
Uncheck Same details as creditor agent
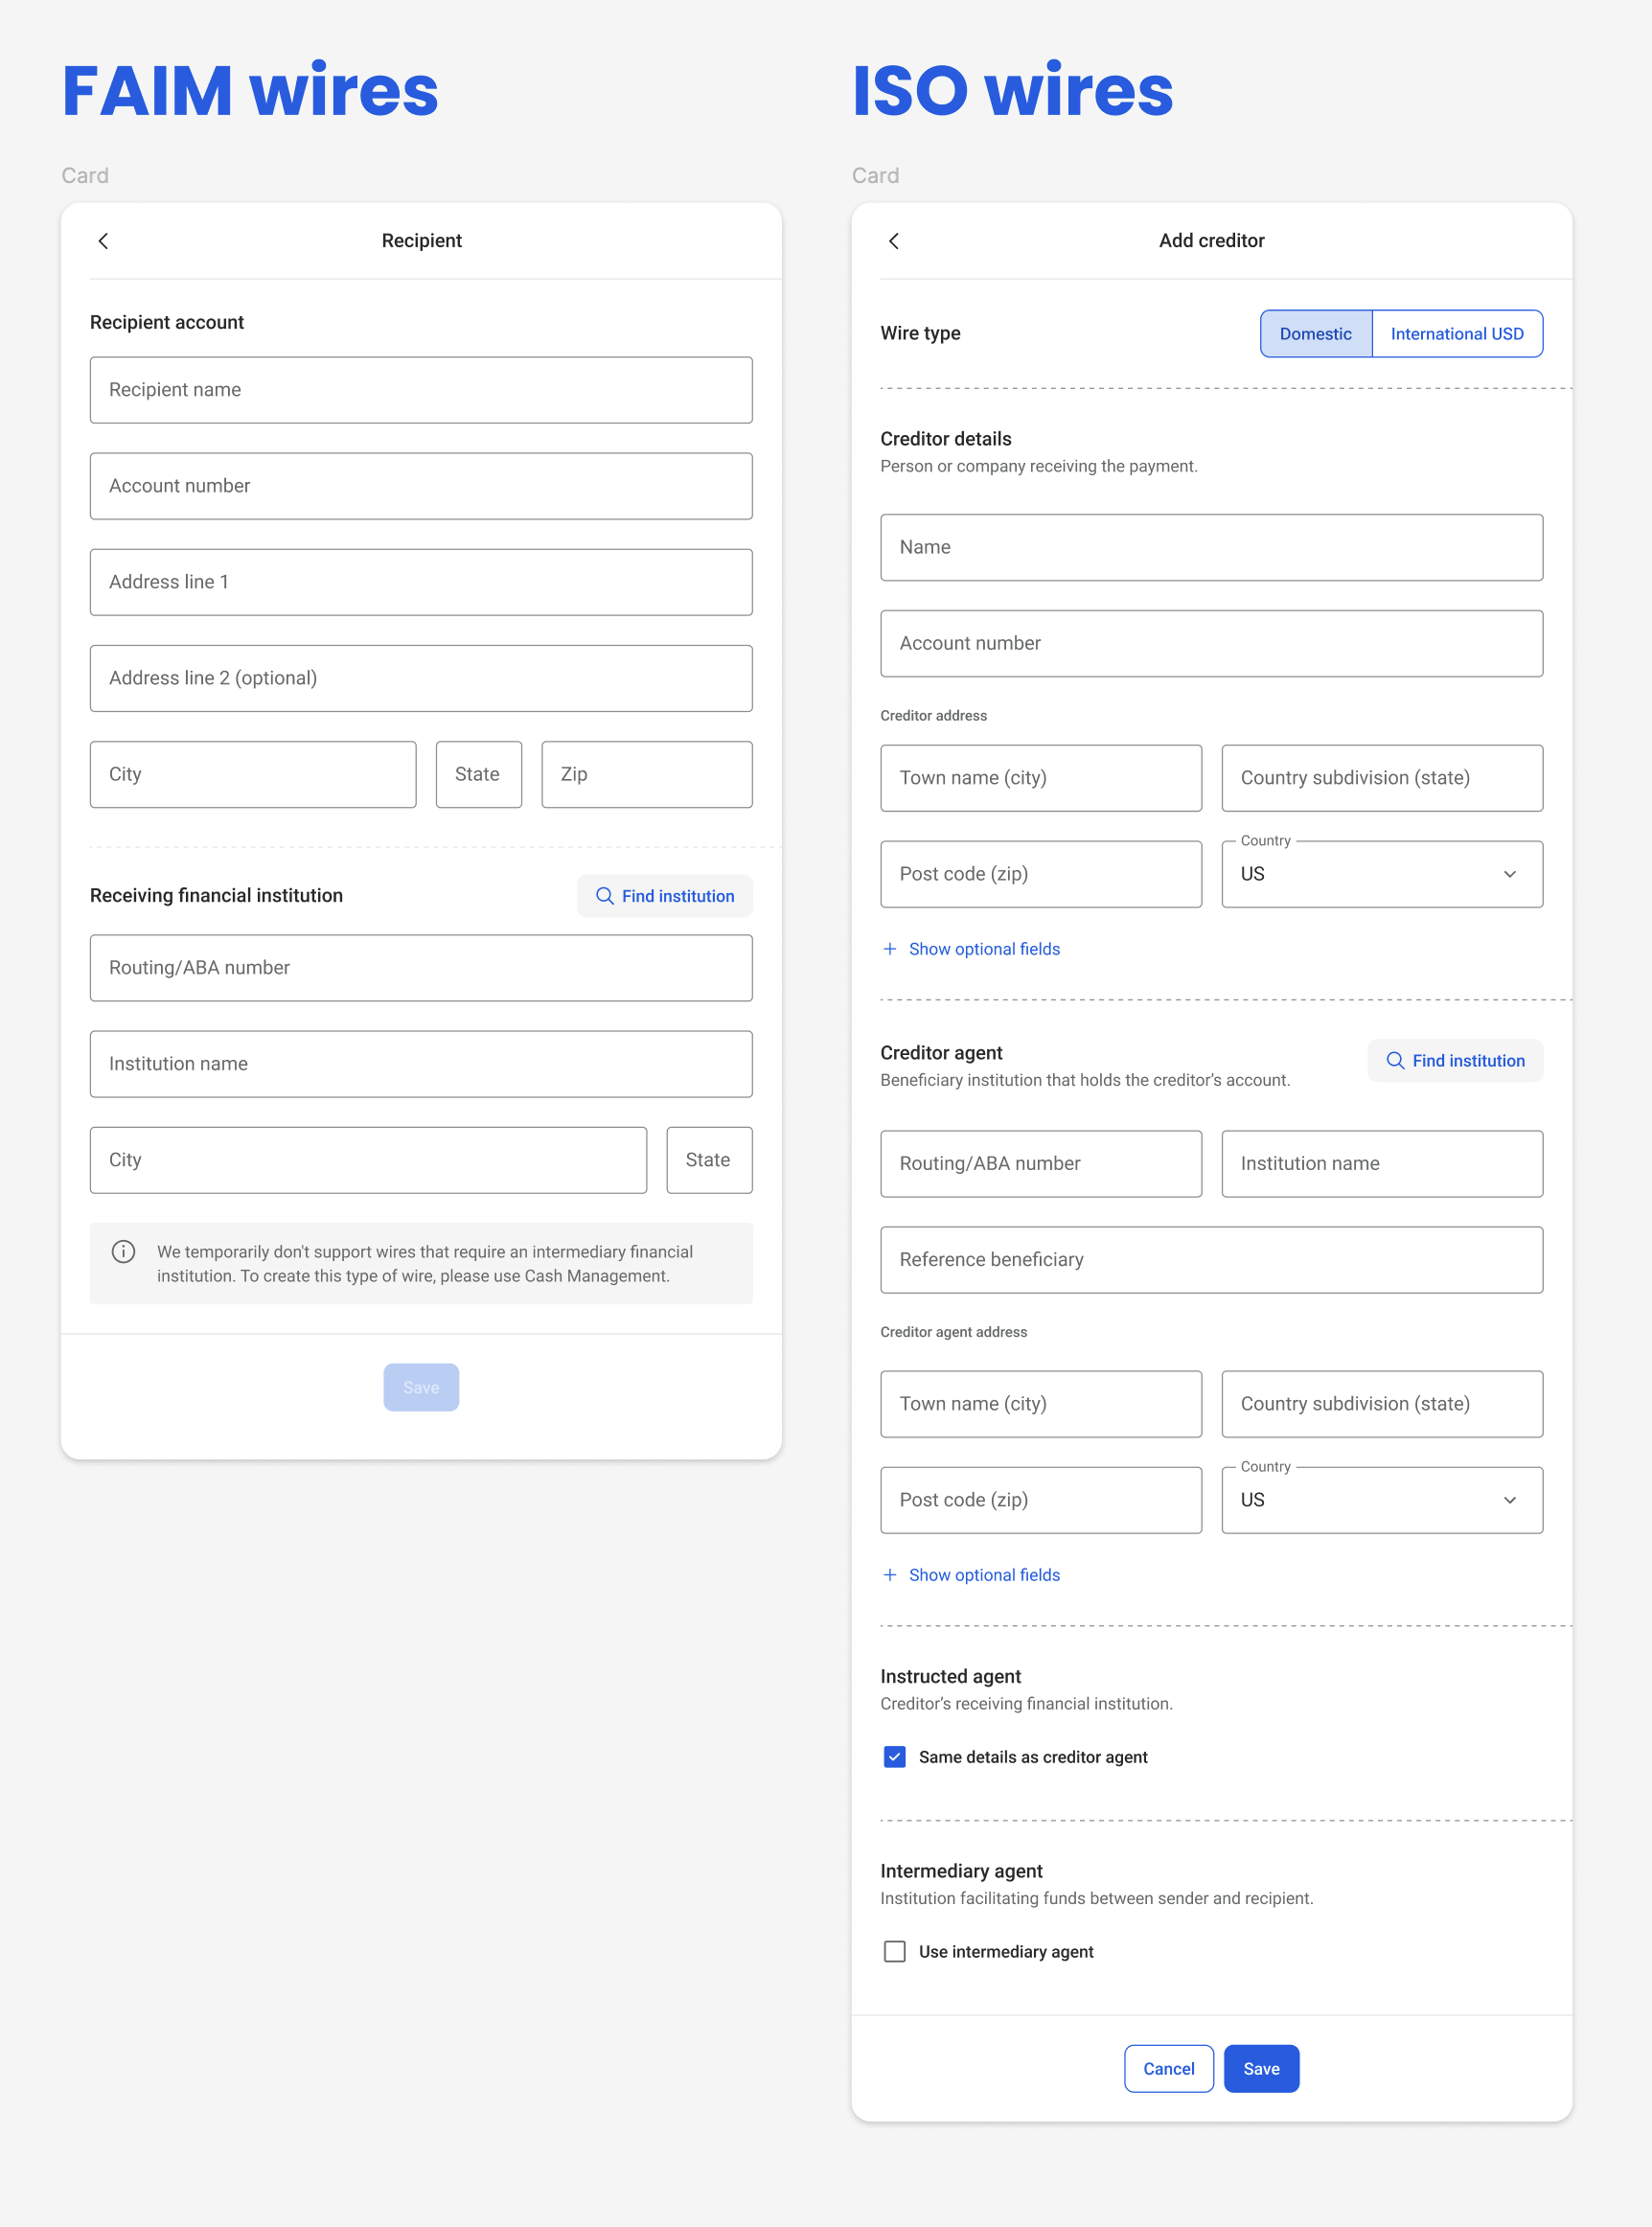(x=894, y=1756)
